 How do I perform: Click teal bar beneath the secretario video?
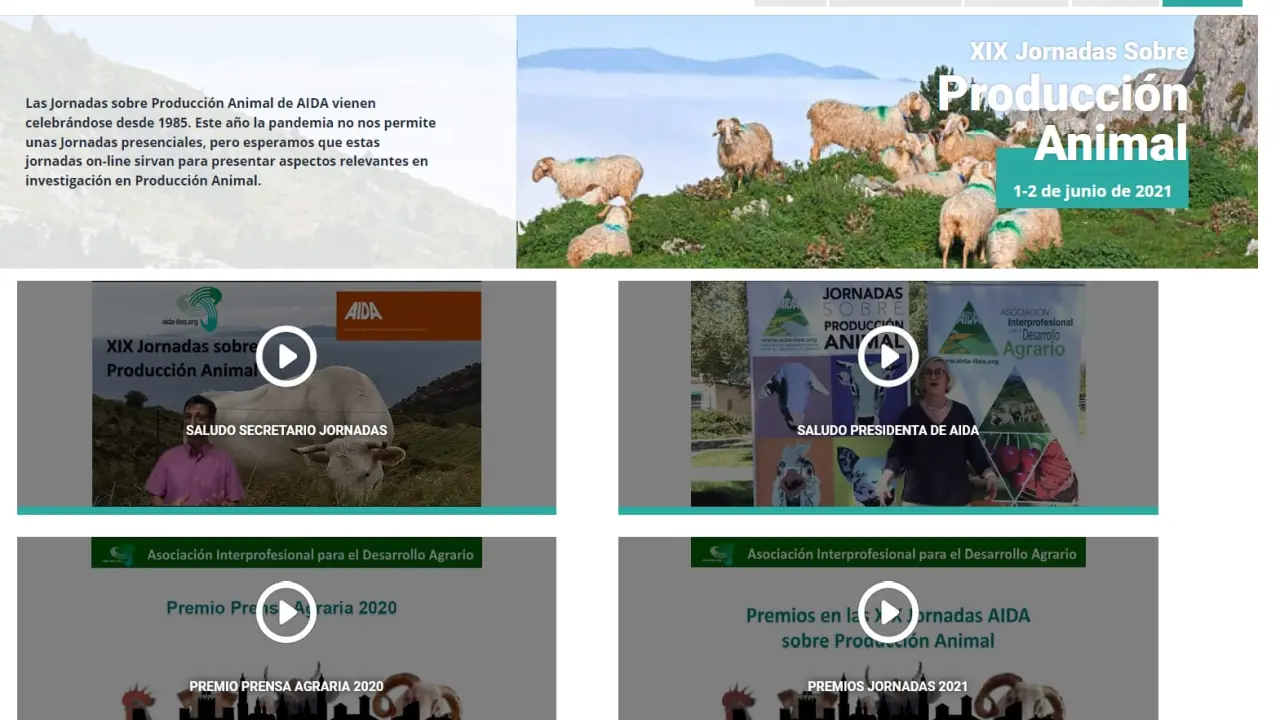pyautogui.click(x=286, y=511)
